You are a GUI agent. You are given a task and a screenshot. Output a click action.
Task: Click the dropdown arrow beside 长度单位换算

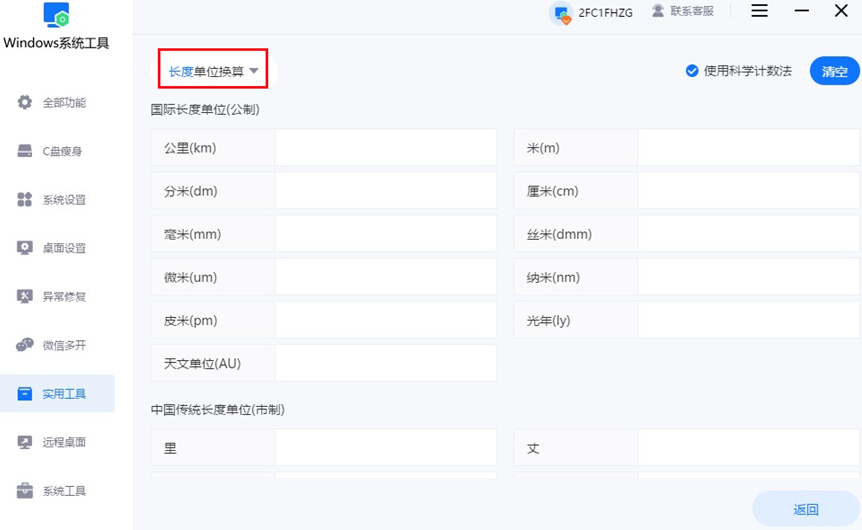(x=253, y=71)
